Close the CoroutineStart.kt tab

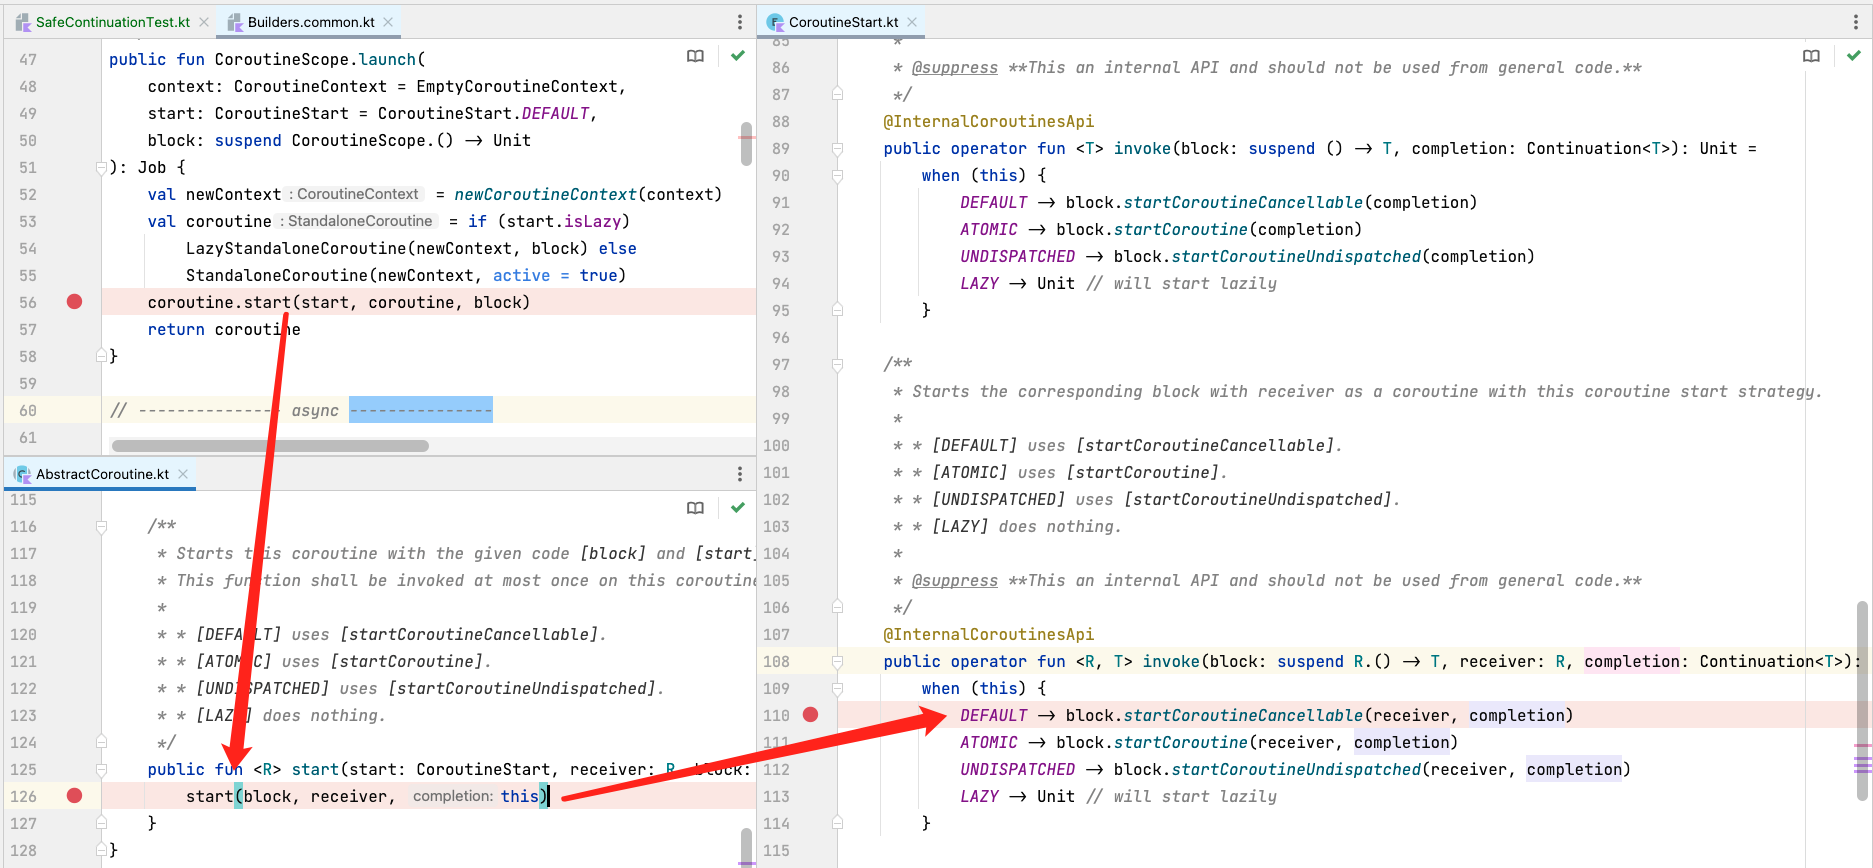[912, 22]
